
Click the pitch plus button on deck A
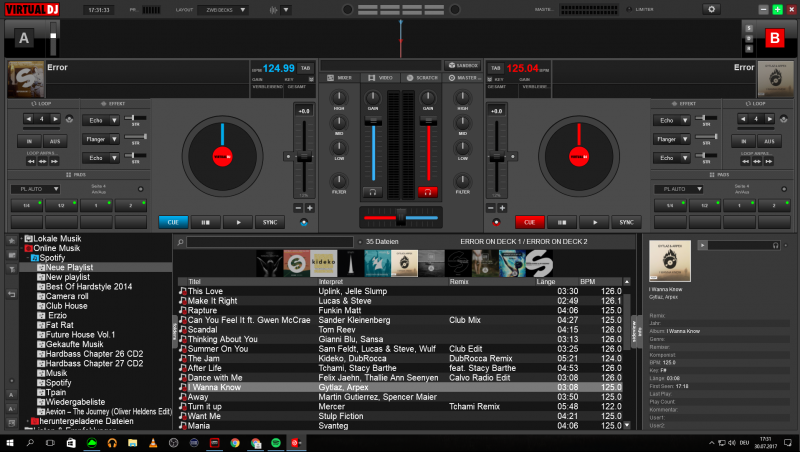tap(310, 208)
